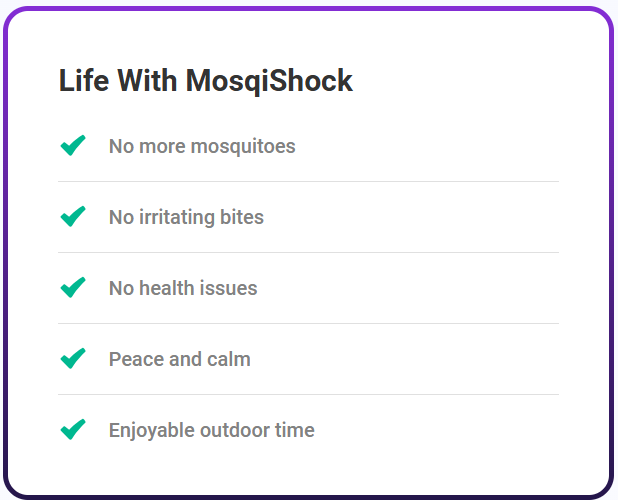Click the purple top border of the card

pos(308,9)
